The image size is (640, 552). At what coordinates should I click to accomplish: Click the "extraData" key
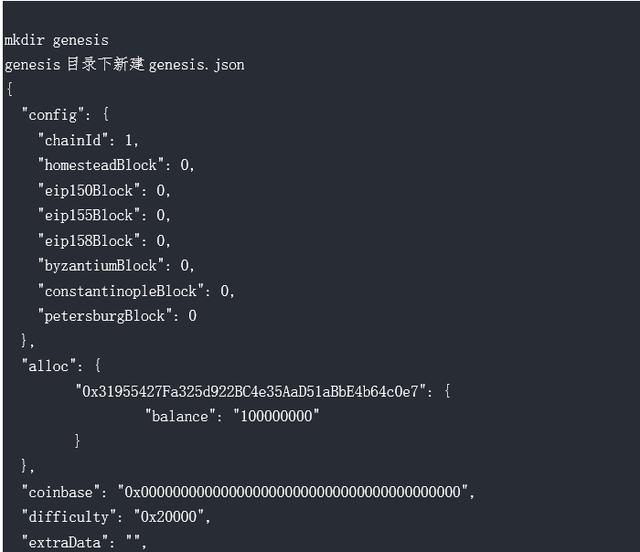point(65,542)
